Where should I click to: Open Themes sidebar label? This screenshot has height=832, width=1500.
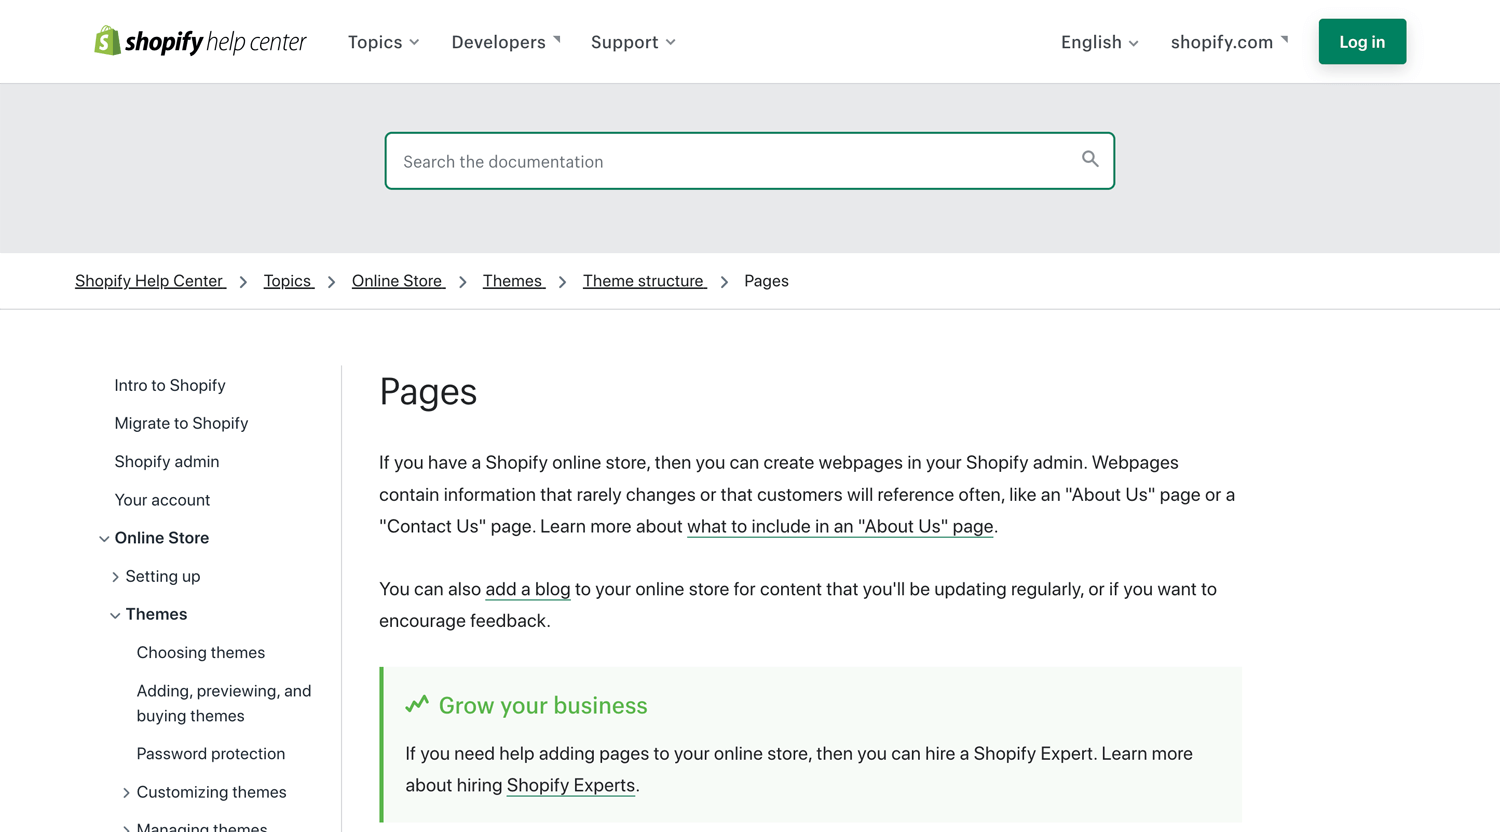click(x=156, y=614)
